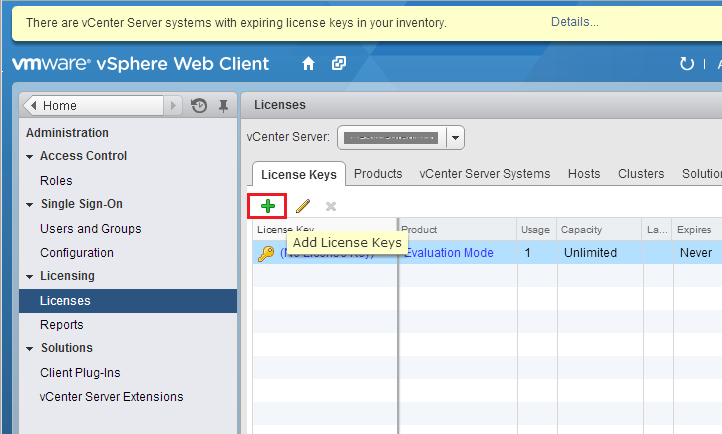722x434 pixels.
Task: Switch to the Hosts tab
Action: point(584,174)
